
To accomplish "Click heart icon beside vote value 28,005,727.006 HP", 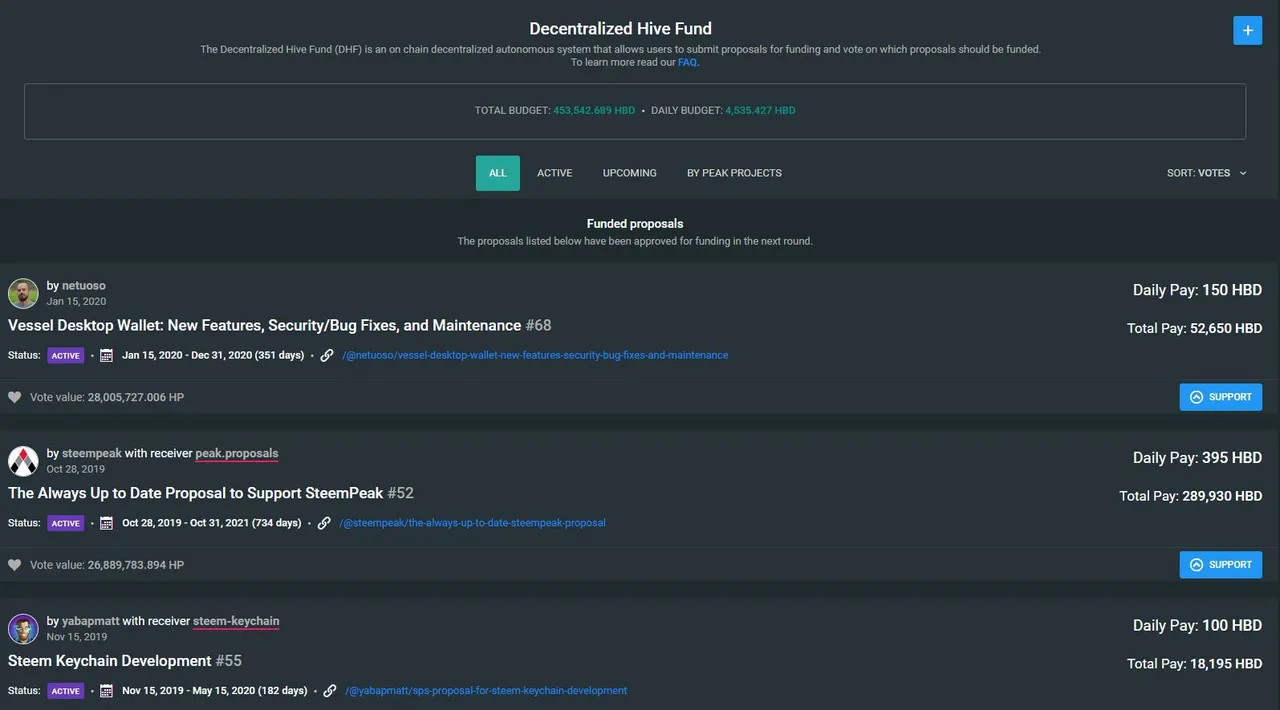I will [x=15, y=397].
